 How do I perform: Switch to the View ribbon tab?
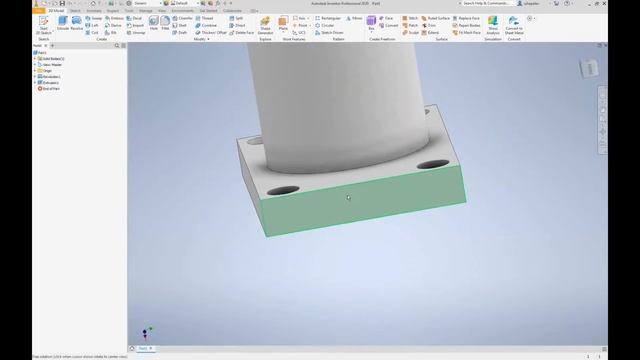162,11
